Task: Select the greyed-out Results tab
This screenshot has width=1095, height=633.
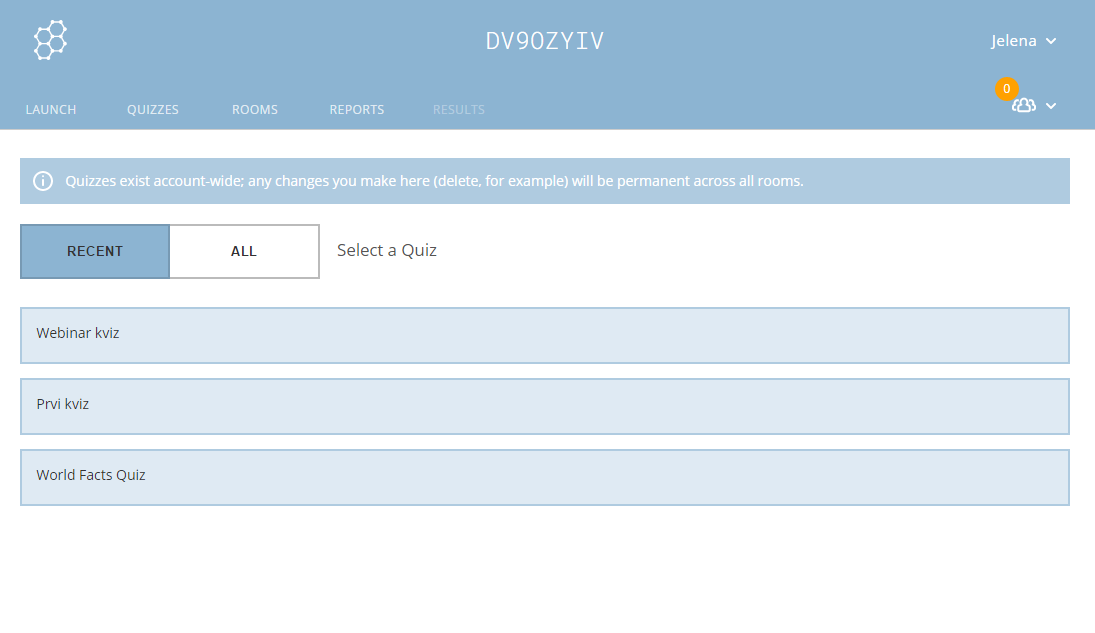Action: point(459,110)
